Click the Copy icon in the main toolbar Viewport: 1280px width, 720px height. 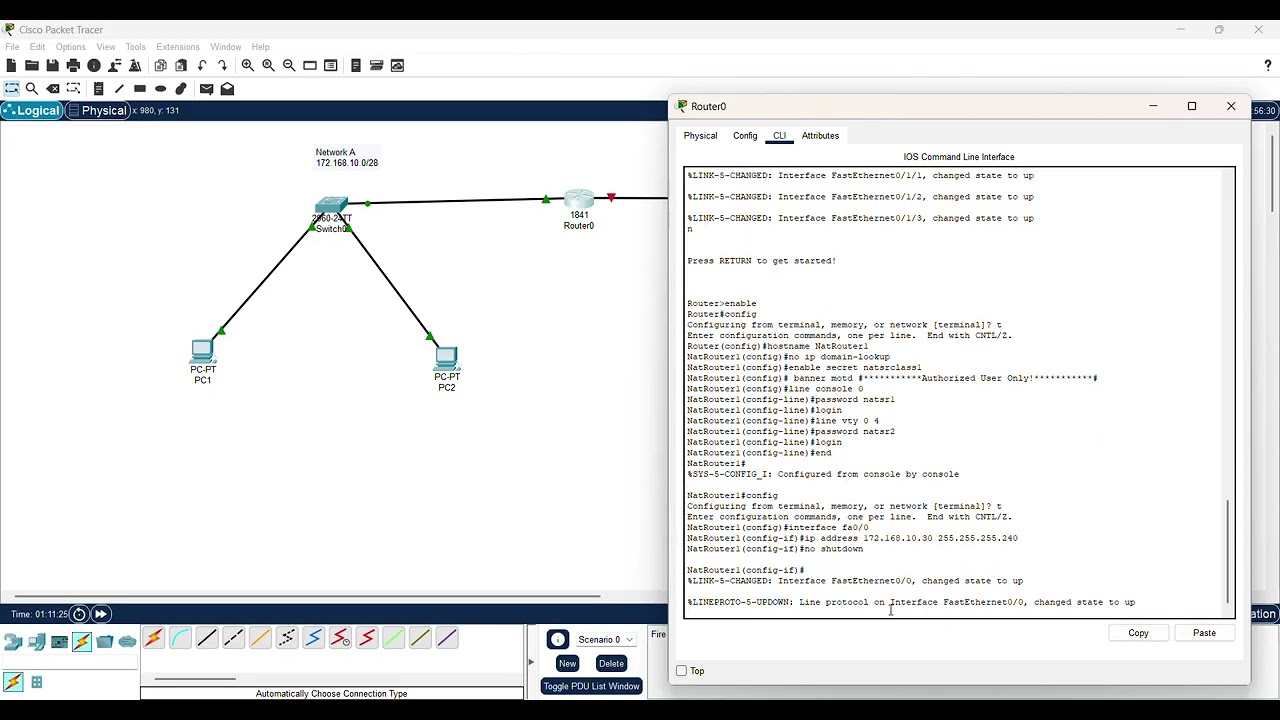tap(160, 66)
